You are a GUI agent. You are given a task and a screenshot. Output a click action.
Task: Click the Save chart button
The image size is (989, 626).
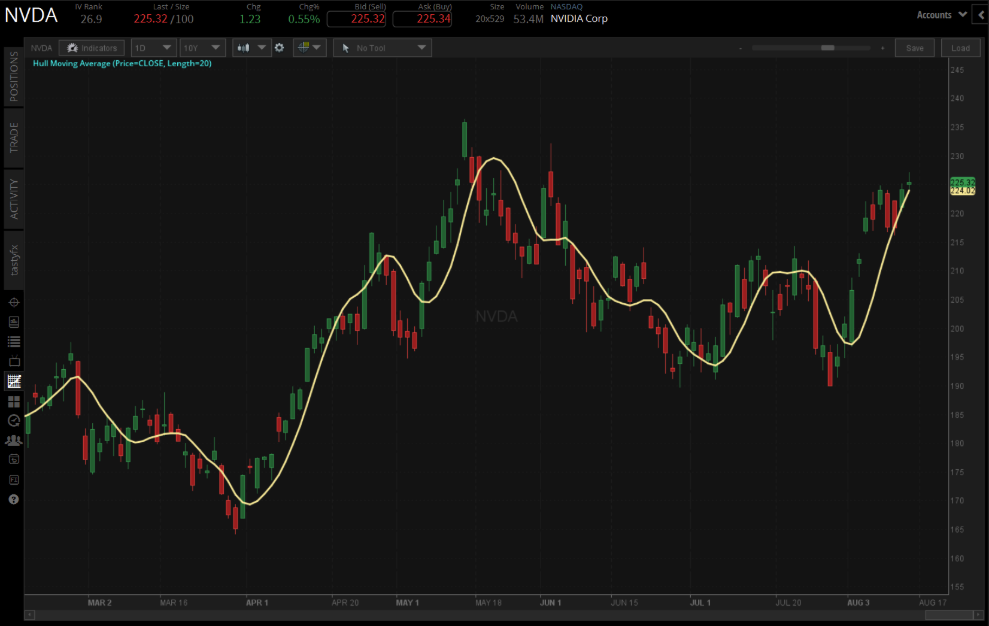click(915, 48)
